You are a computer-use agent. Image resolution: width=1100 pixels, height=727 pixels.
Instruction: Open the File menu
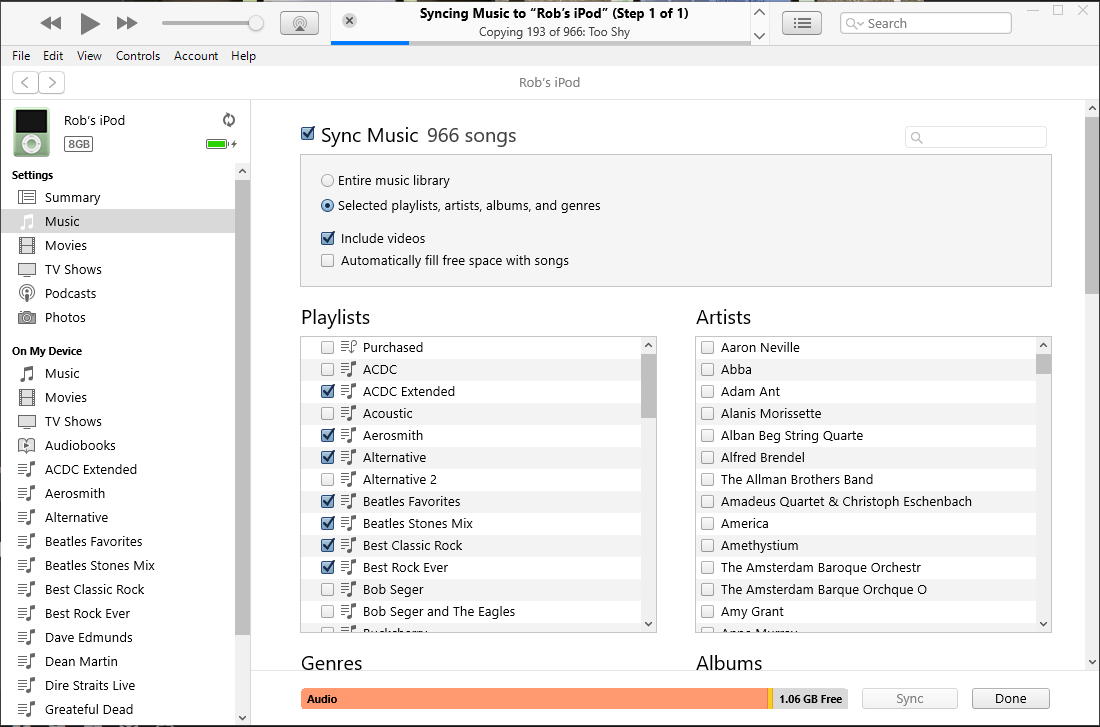[x=21, y=55]
